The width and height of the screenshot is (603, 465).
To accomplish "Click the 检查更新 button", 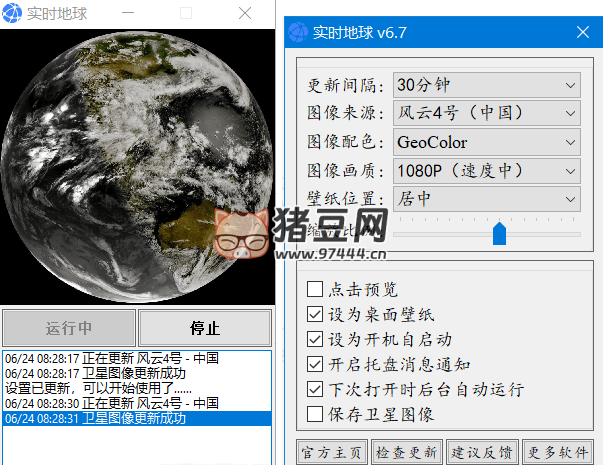I will pyautogui.click(x=406, y=452).
